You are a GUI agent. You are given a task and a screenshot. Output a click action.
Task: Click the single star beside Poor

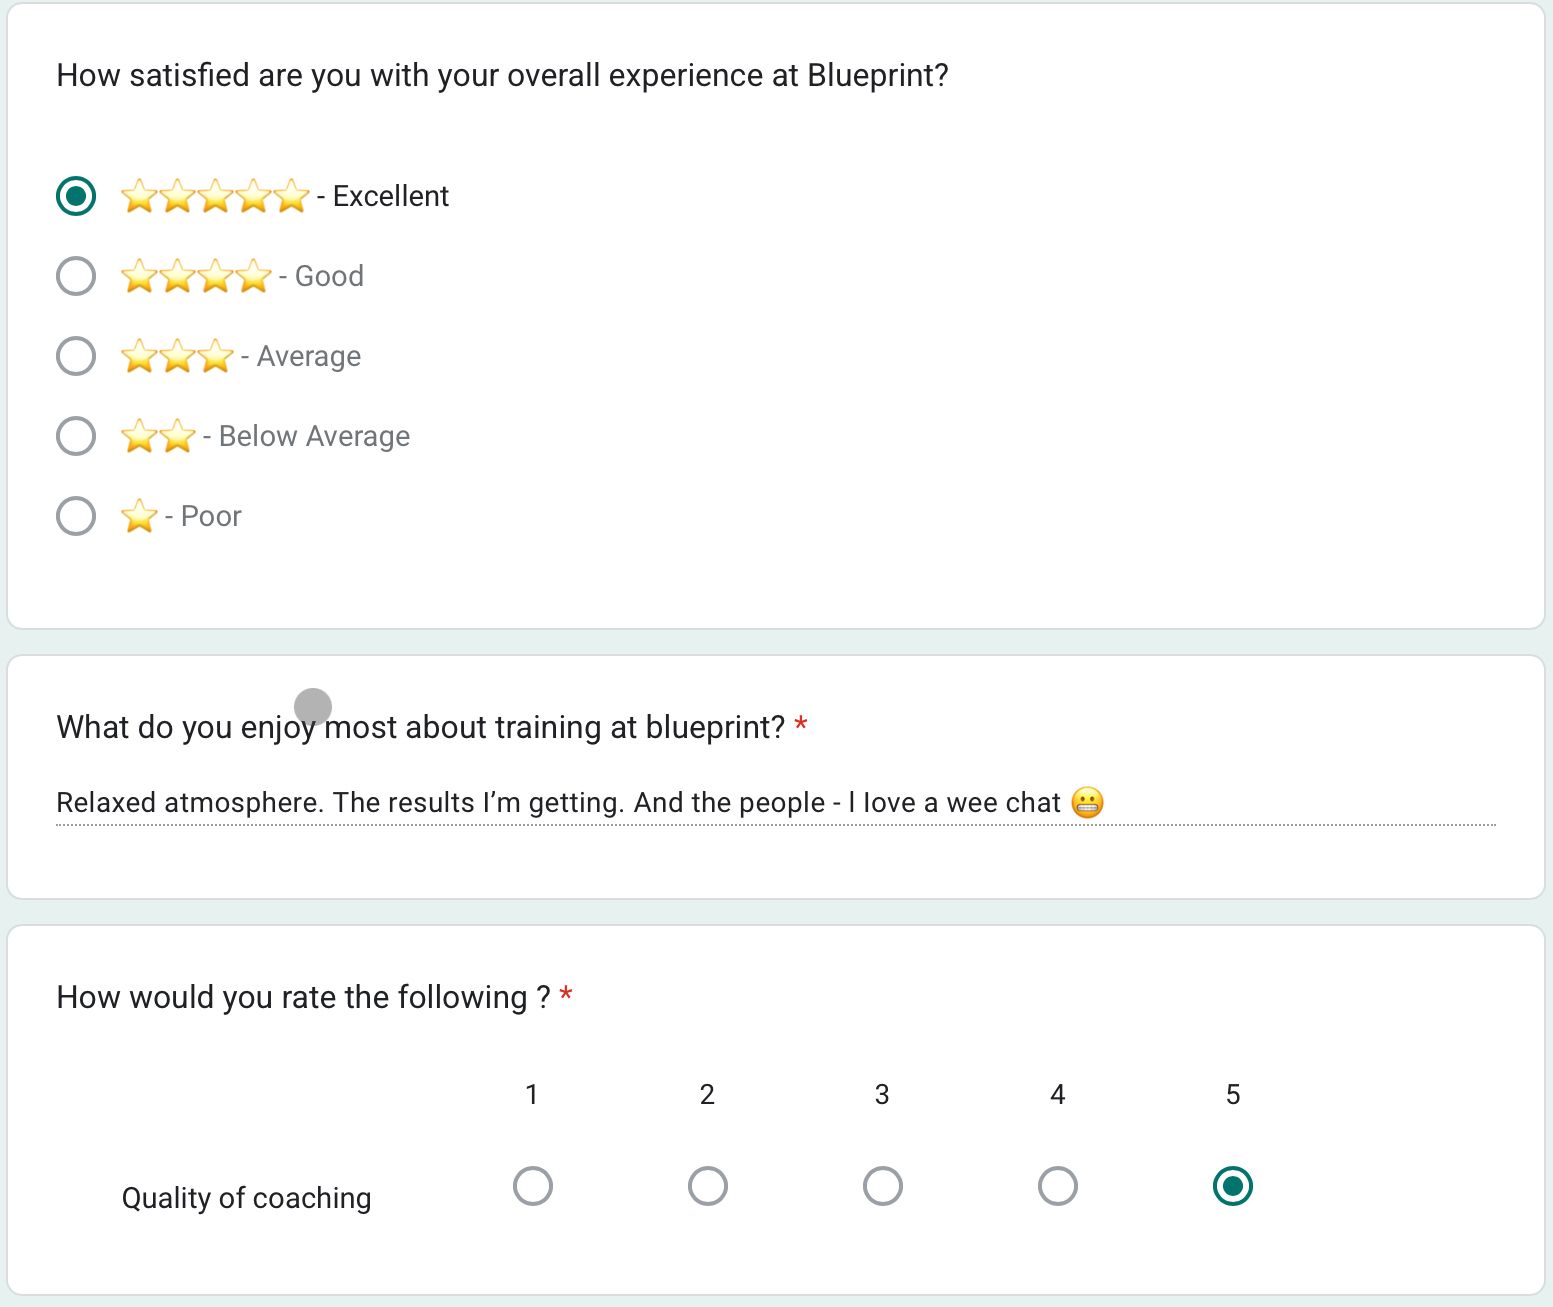139,516
